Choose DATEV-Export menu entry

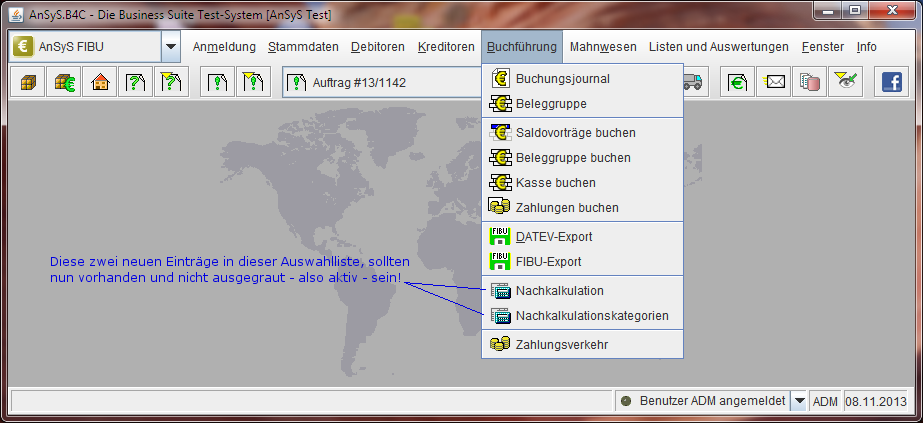[554, 237]
